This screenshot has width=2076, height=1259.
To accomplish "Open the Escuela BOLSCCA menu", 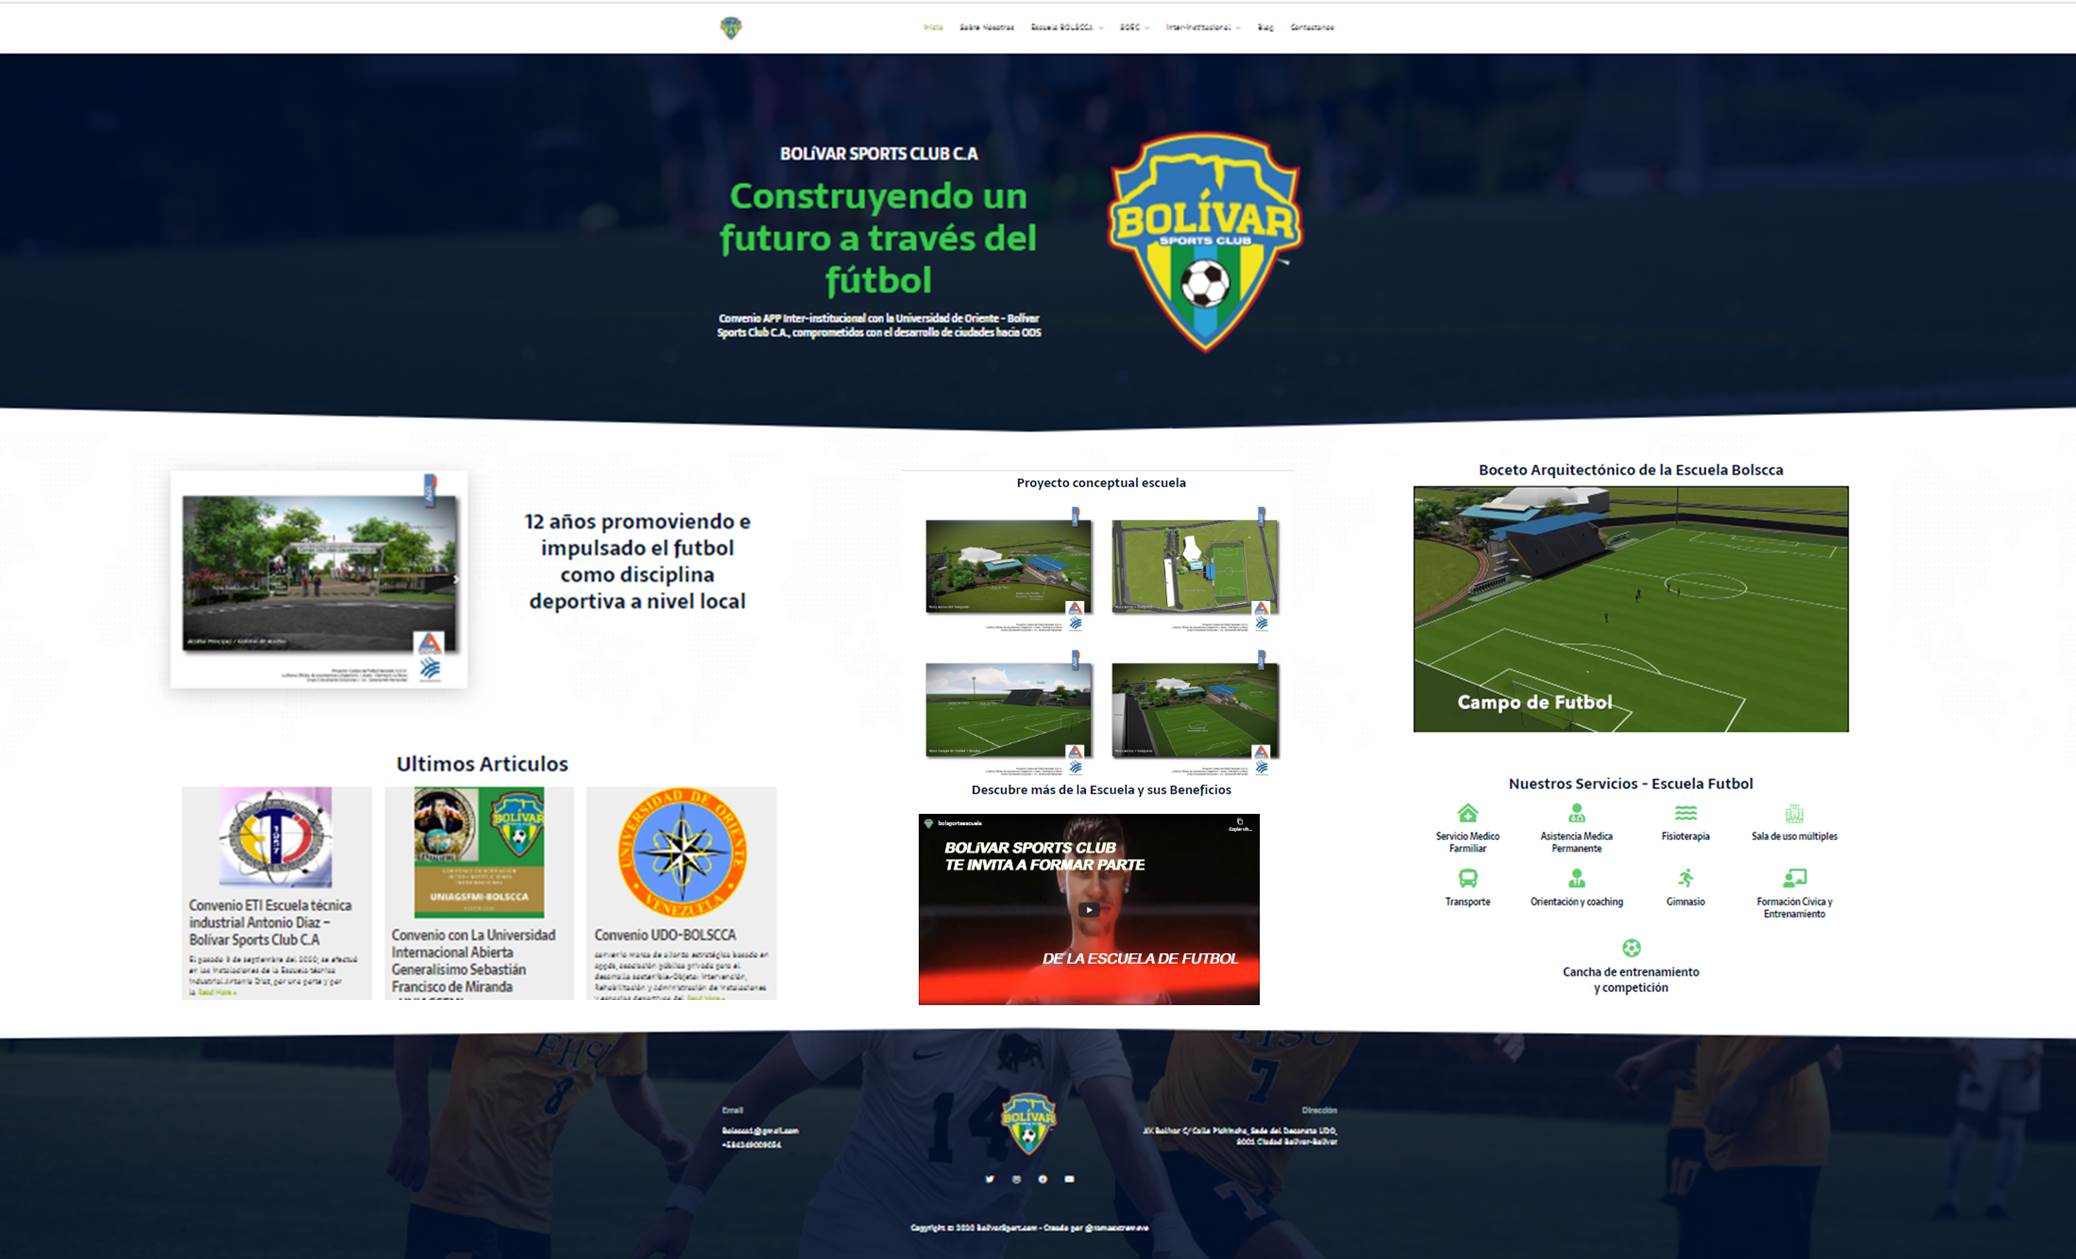I will click(x=1062, y=28).
